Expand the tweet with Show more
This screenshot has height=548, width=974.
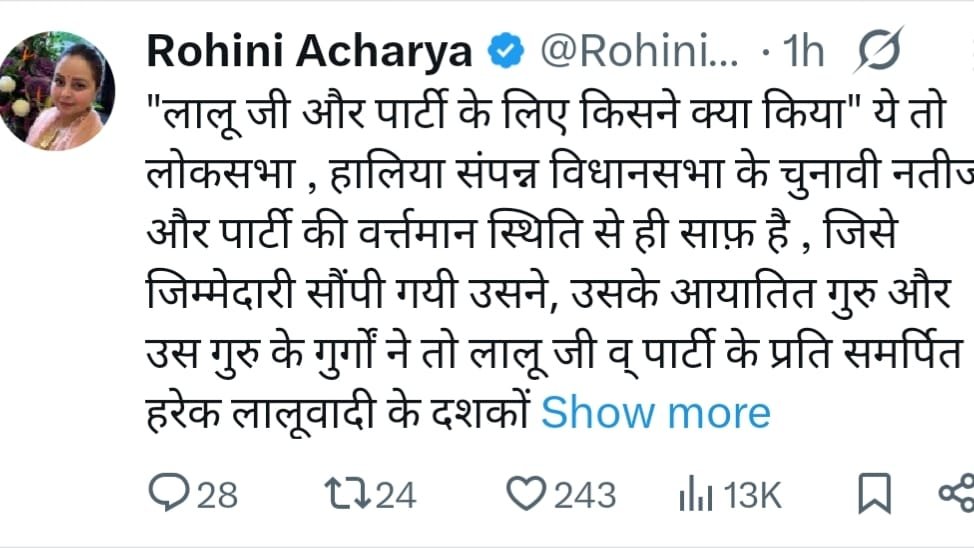click(655, 412)
